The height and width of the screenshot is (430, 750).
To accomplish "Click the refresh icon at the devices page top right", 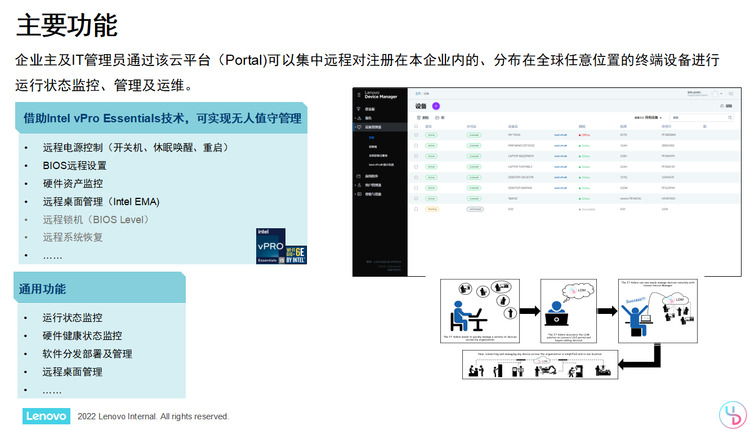I will [722, 106].
